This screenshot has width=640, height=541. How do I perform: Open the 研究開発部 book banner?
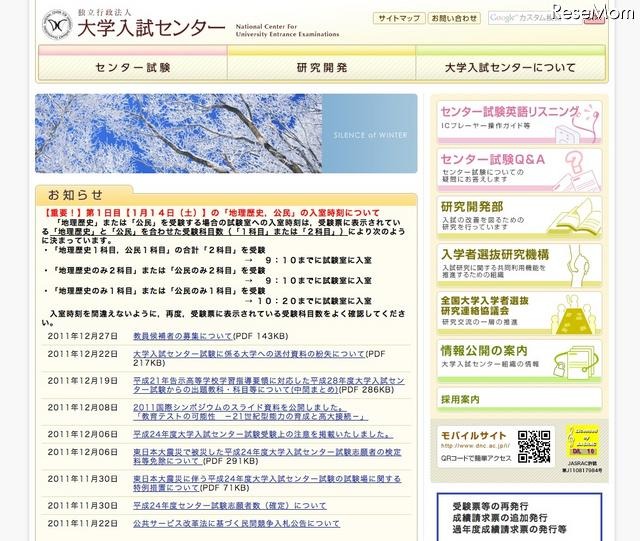click(518, 218)
